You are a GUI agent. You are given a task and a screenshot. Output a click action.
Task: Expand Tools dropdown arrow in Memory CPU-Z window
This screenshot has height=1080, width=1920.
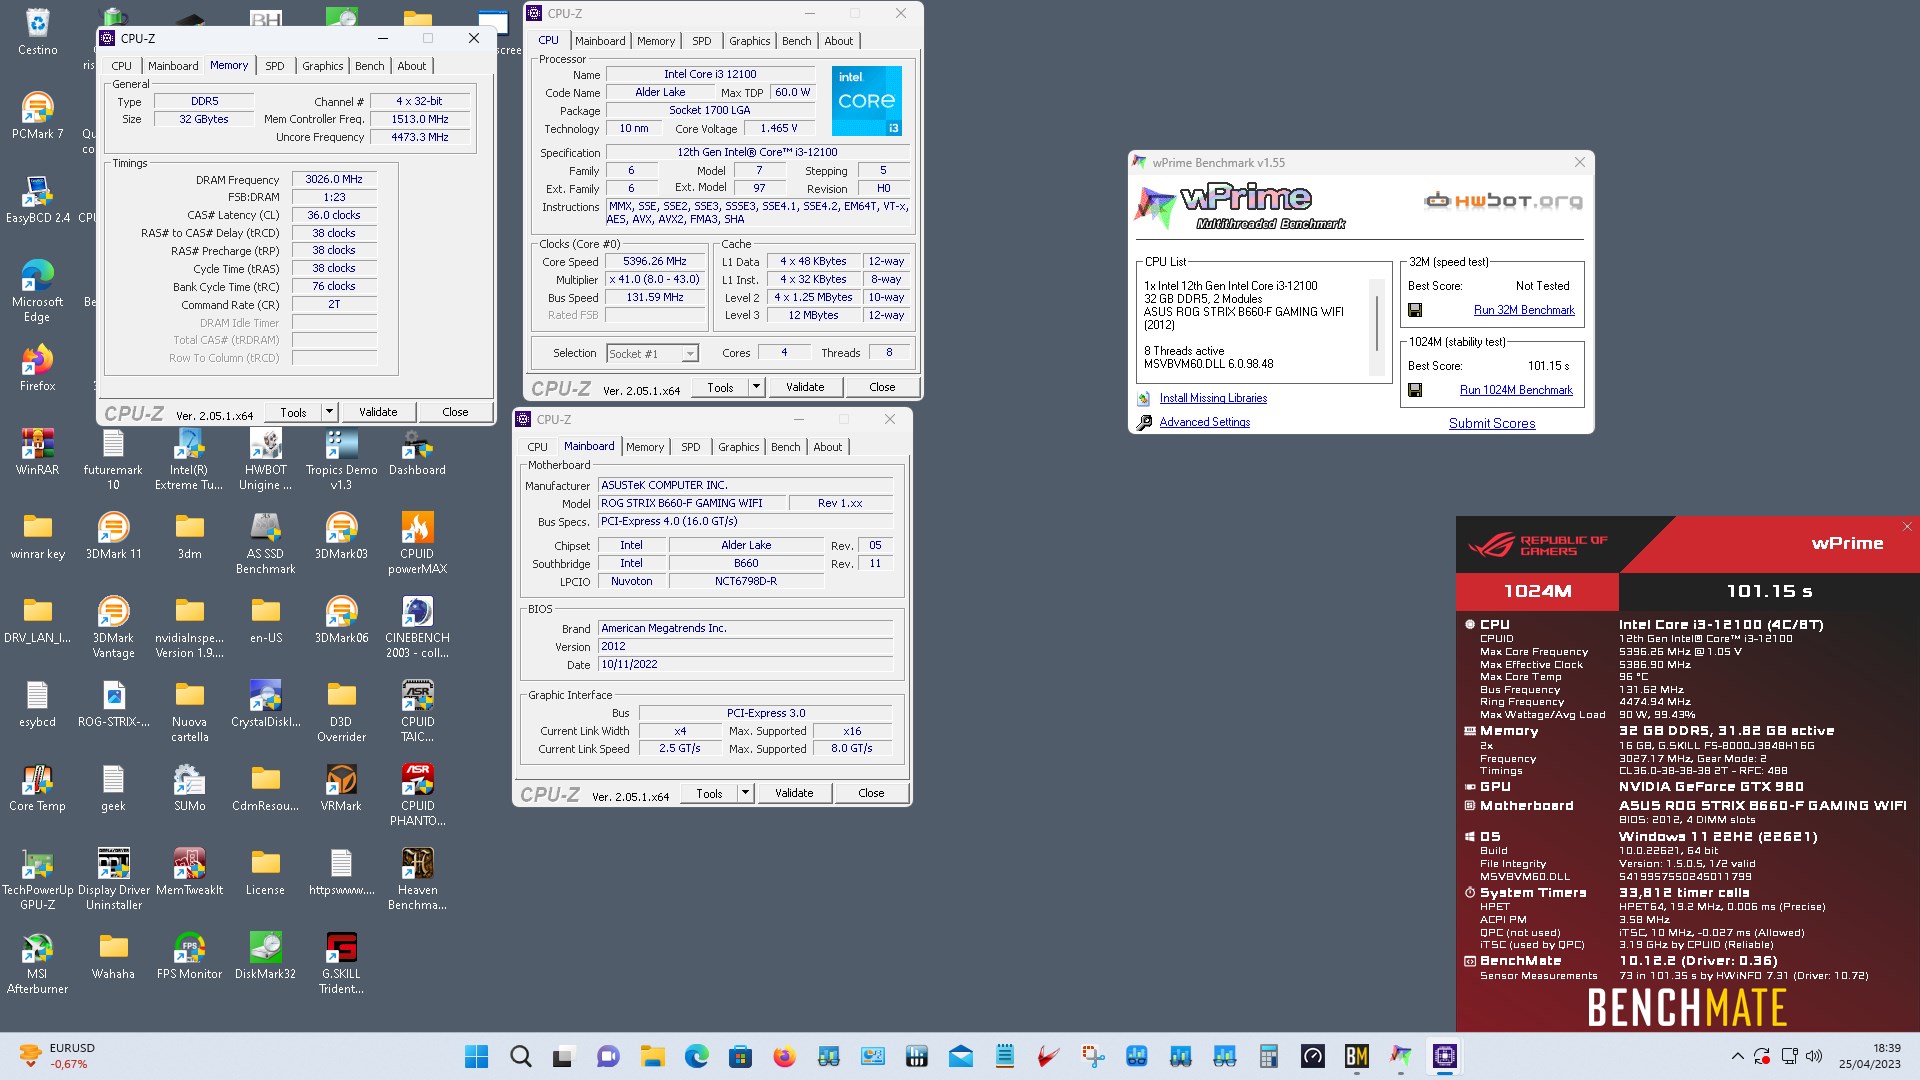coord(329,412)
